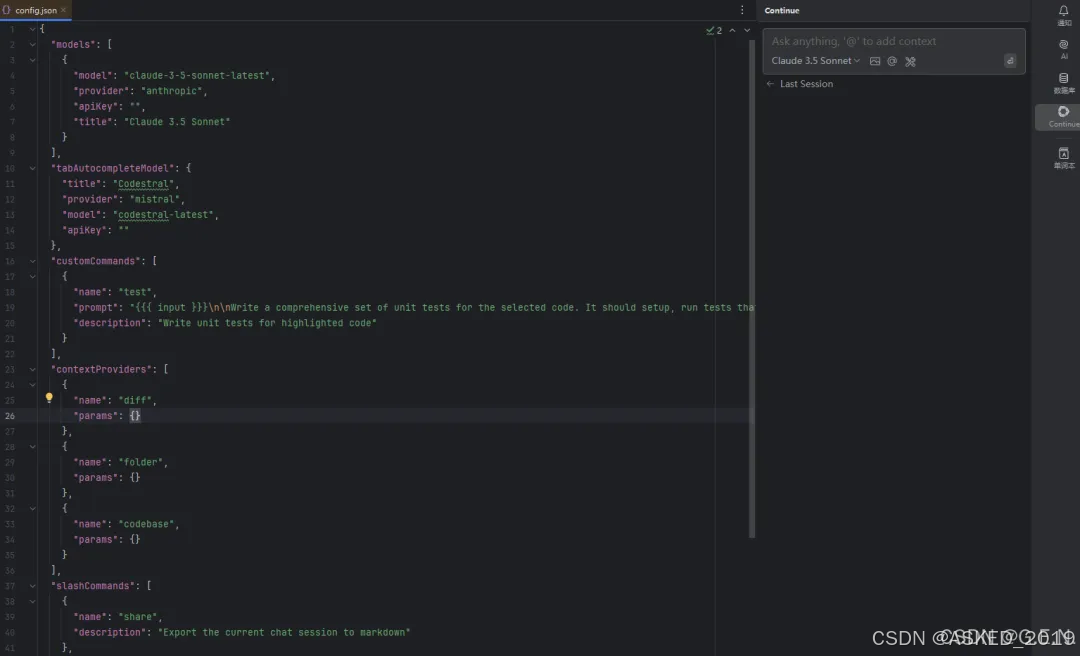
Task: Collapse the "tabAutocompleteModel" fold arrow
Action: coord(32,168)
